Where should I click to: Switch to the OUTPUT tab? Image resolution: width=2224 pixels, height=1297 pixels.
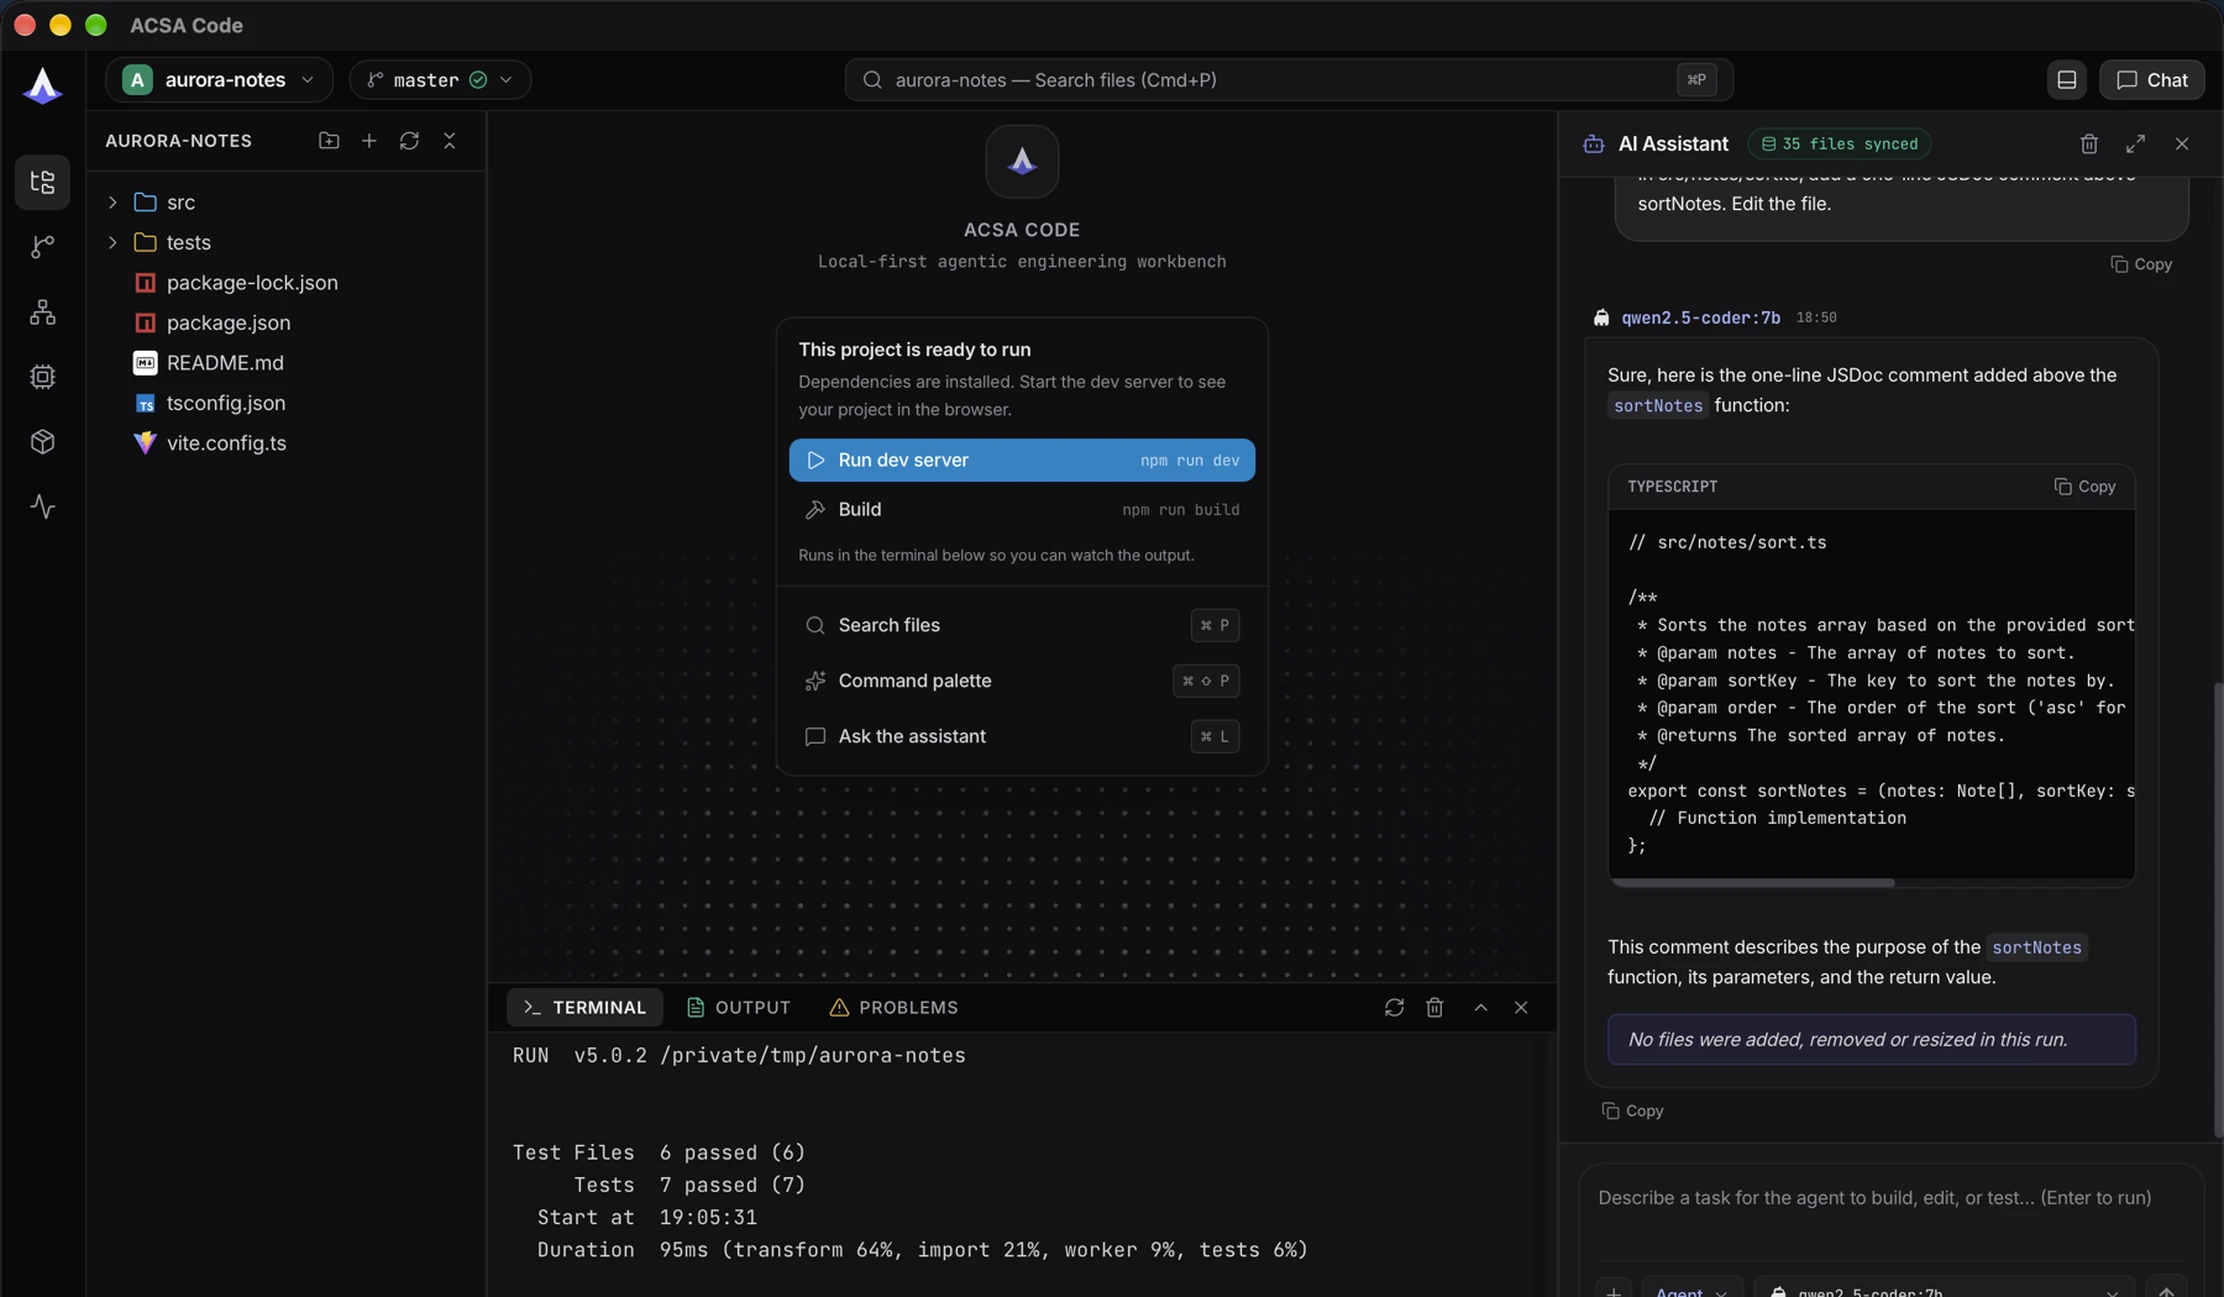[739, 1007]
